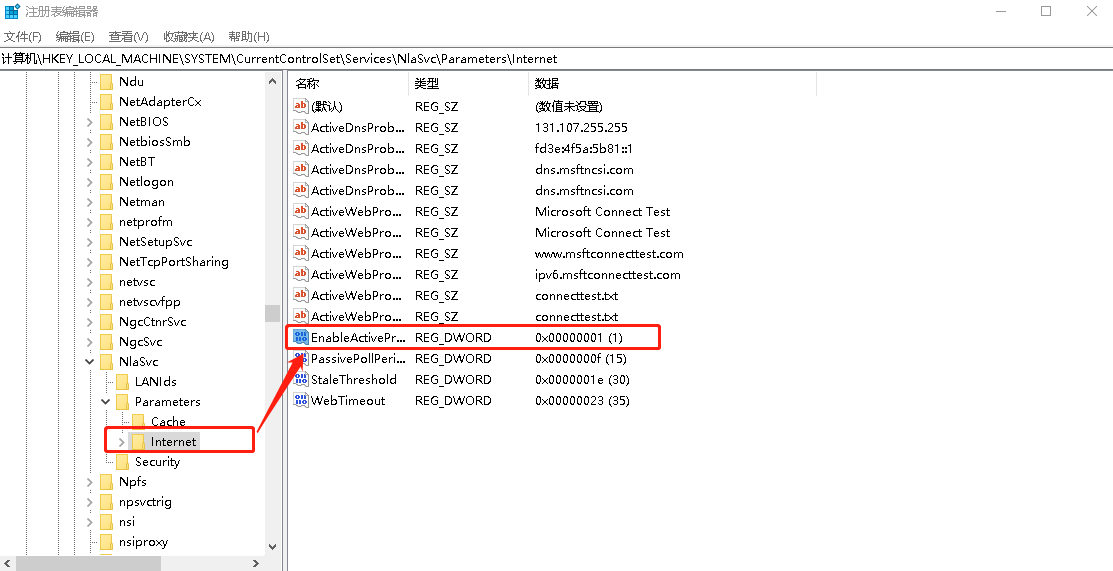Select the netvscvfpp folder icon

pyautogui.click(x=106, y=302)
